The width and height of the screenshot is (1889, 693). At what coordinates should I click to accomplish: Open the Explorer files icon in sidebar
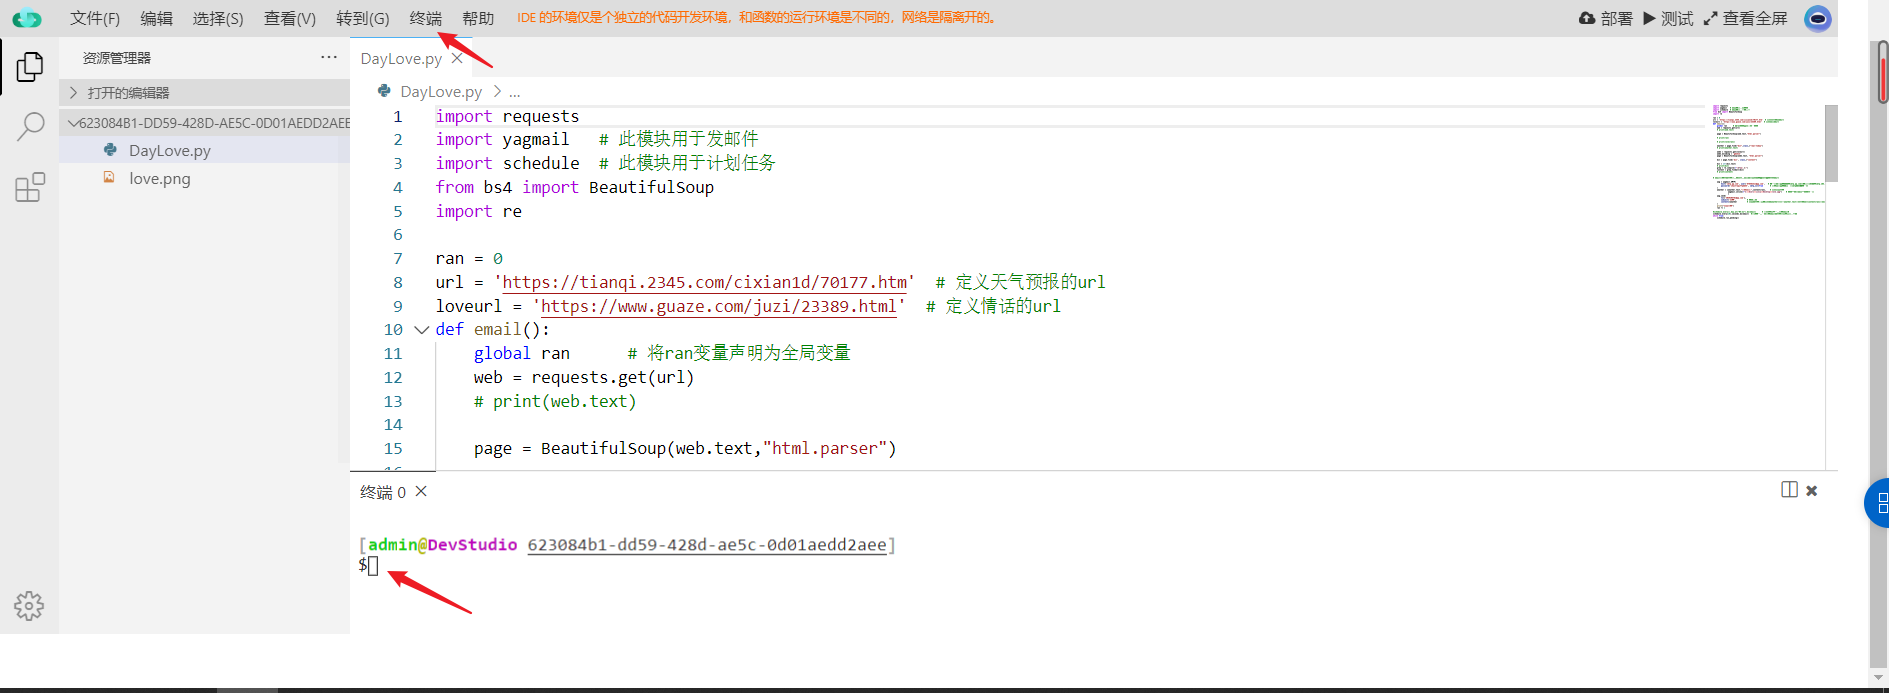(30, 67)
